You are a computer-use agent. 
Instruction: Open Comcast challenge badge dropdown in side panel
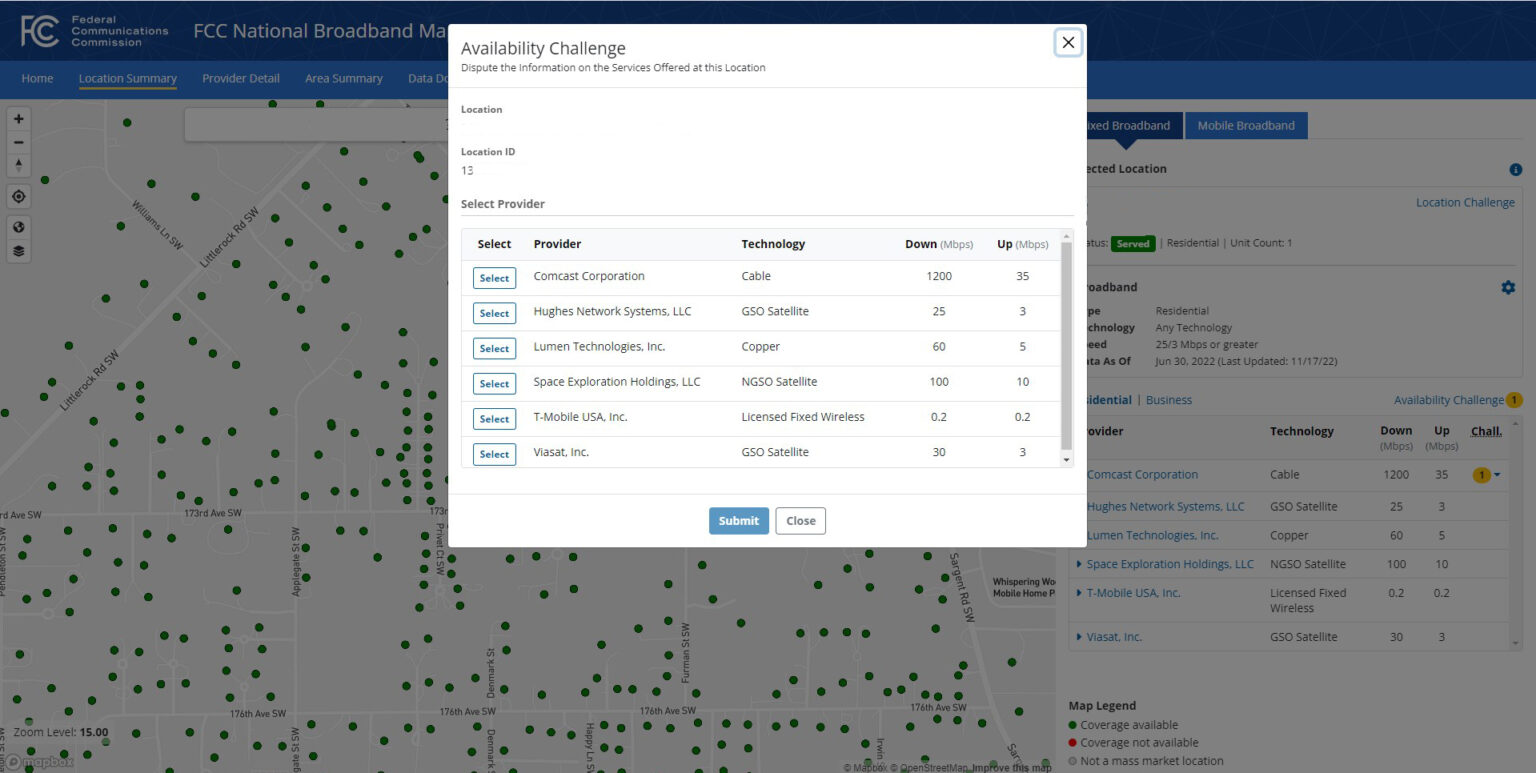[x=1487, y=475]
